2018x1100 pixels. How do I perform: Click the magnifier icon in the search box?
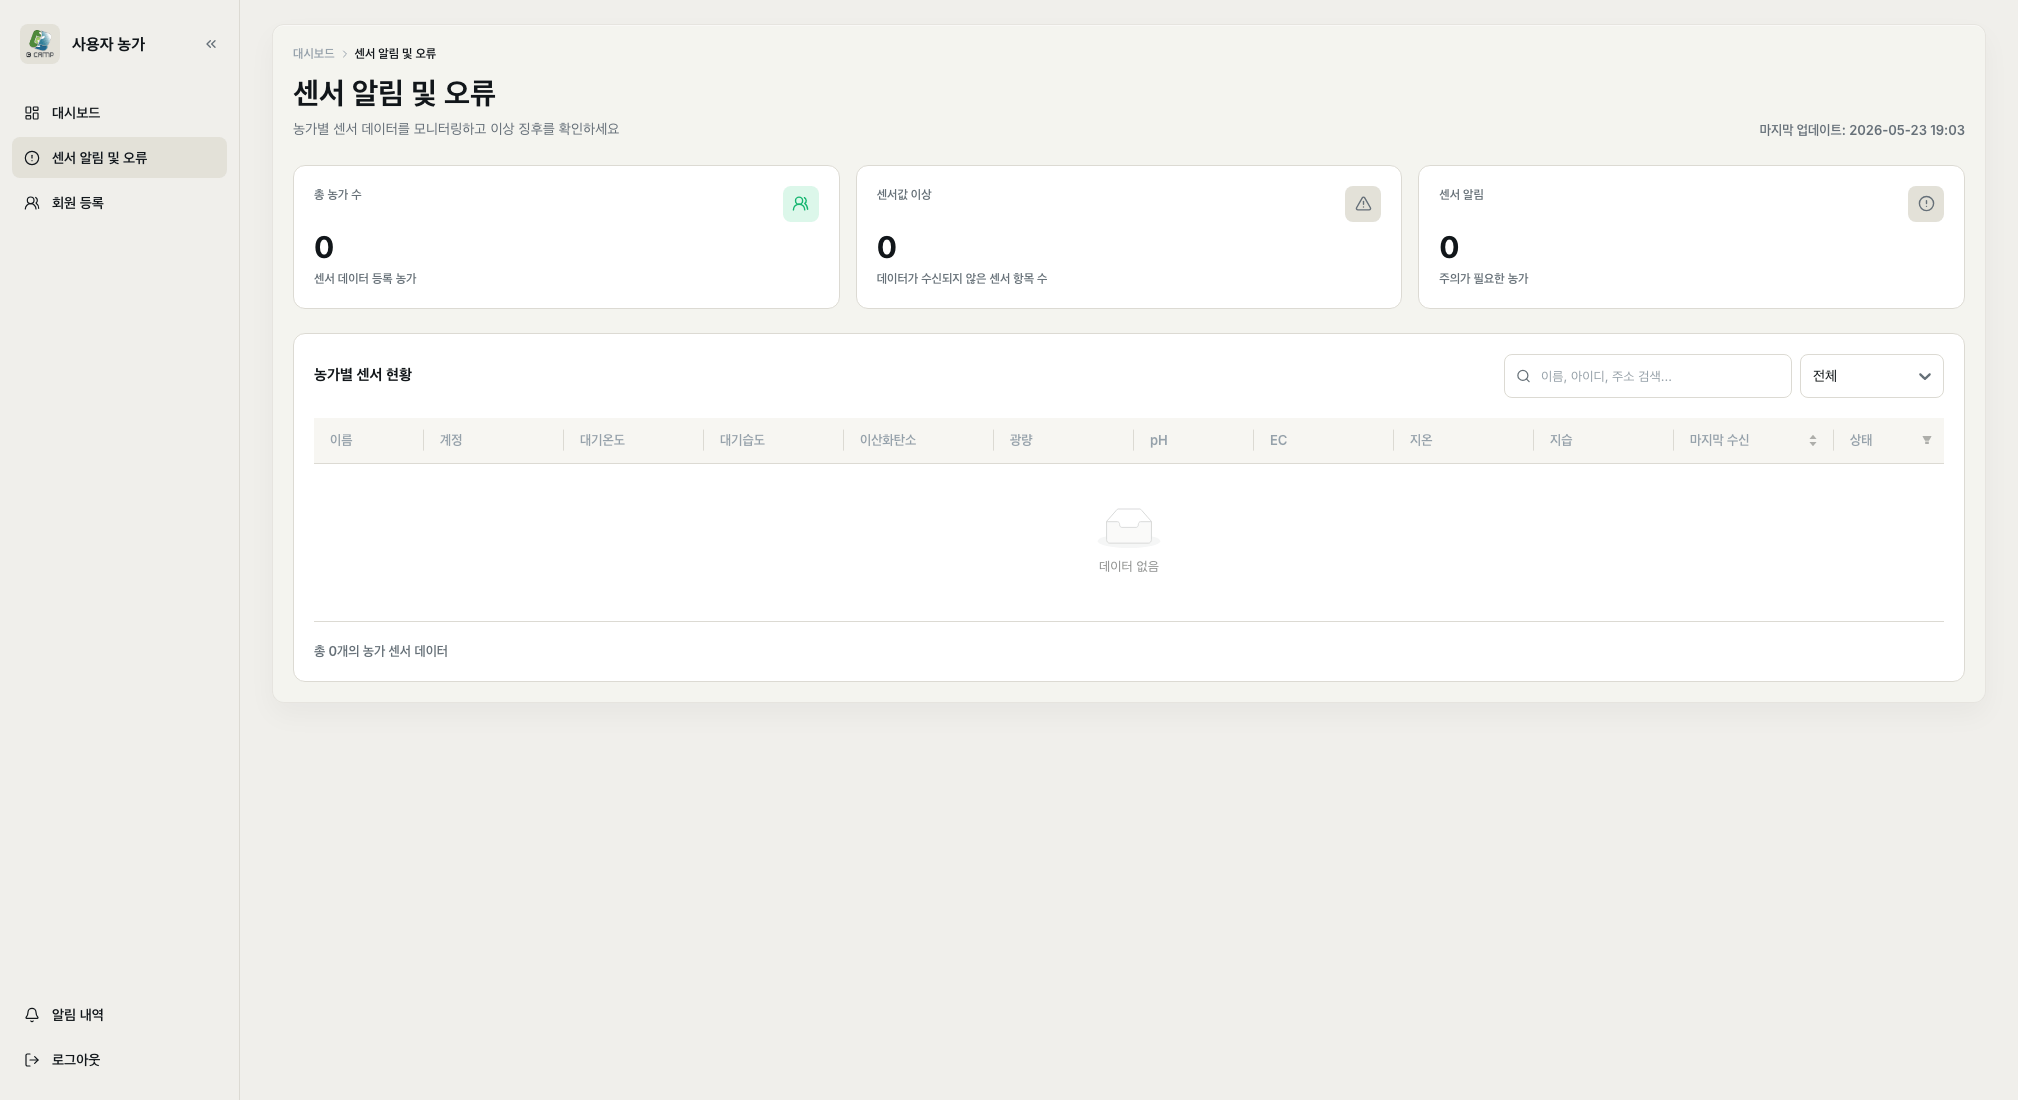(1523, 376)
